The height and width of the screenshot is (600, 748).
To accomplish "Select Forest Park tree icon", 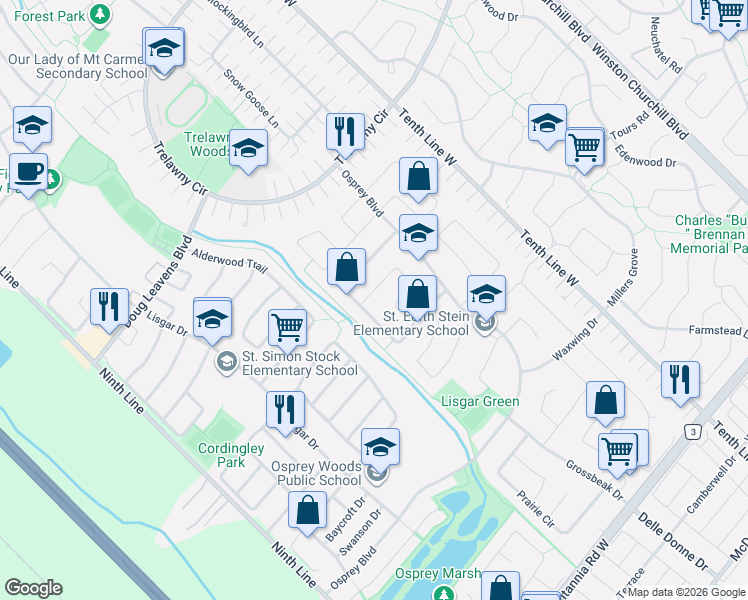I will pos(100,14).
